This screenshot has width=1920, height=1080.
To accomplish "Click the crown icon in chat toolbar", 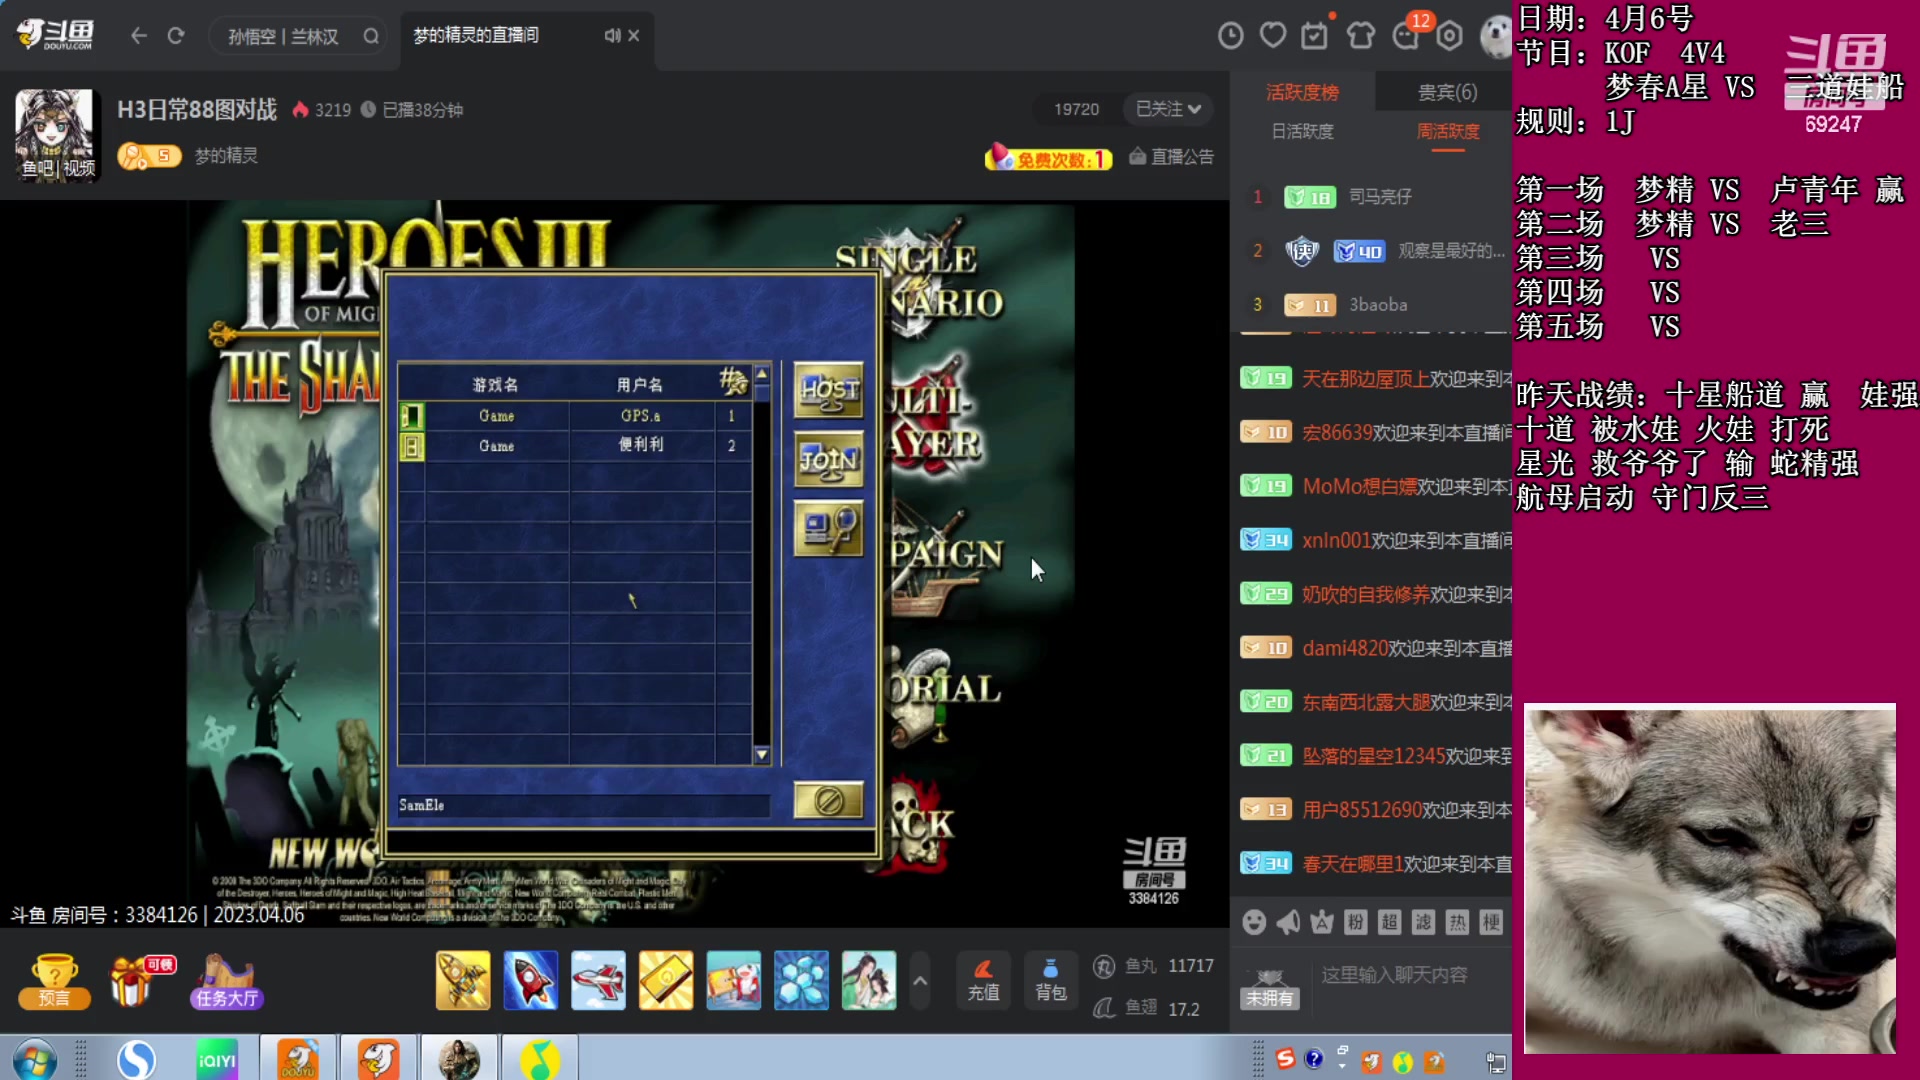I will point(1322,922).
